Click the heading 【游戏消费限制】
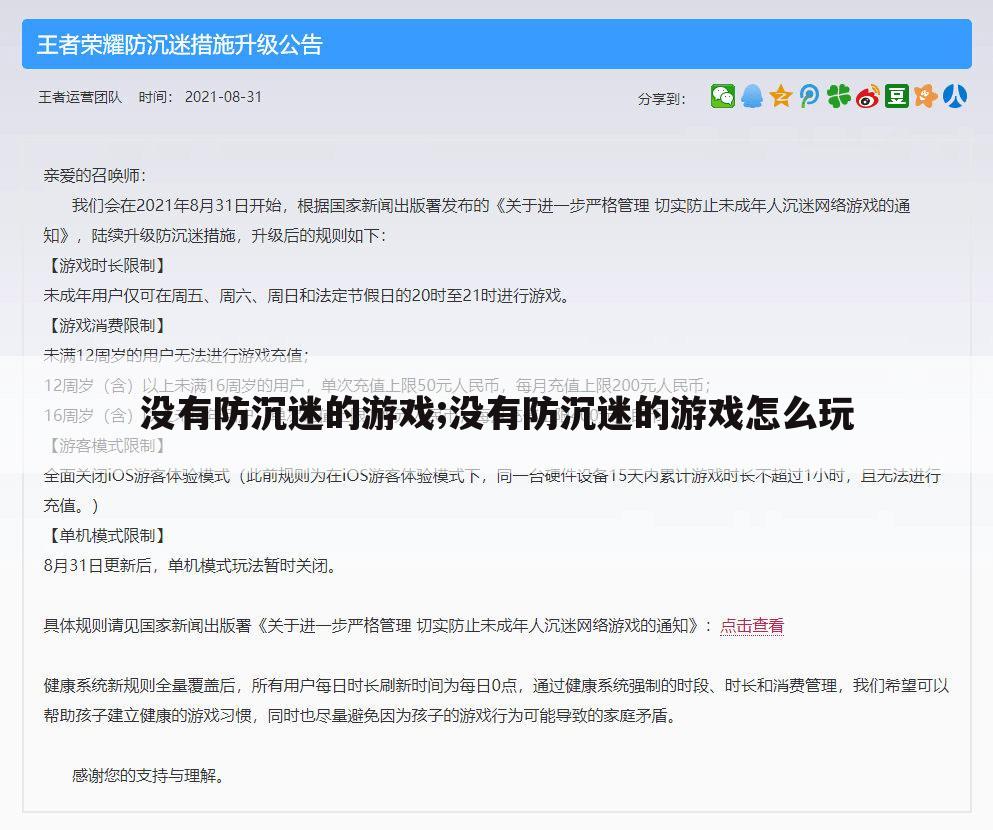This screenshot has width=993, height=830. click(107, 325)
